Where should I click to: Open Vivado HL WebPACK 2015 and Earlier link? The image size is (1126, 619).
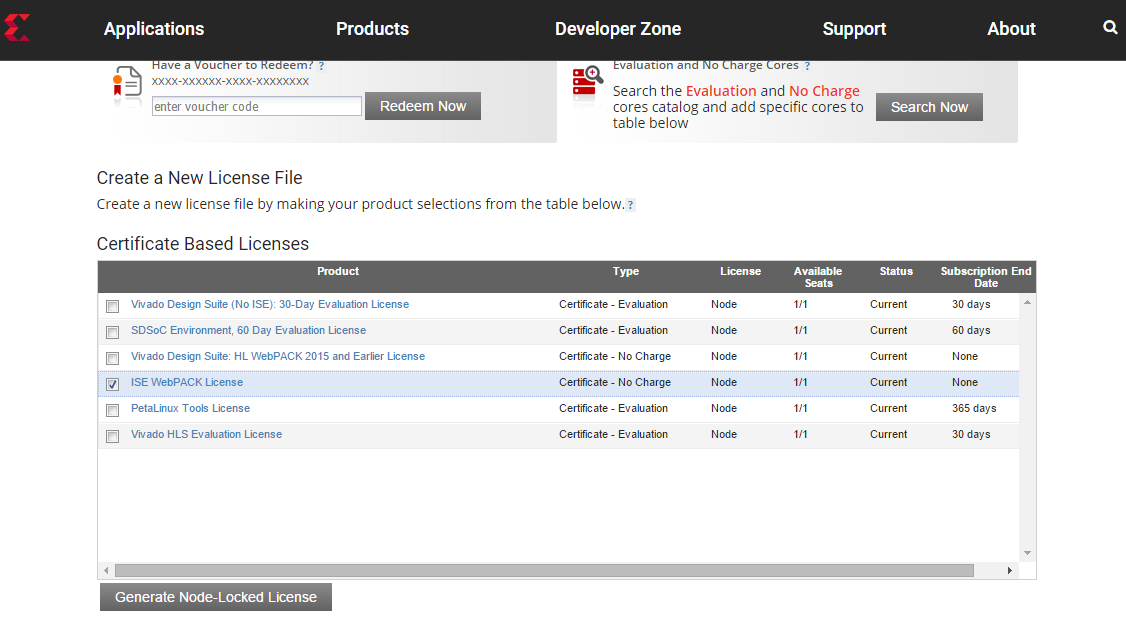coord(278,356)
